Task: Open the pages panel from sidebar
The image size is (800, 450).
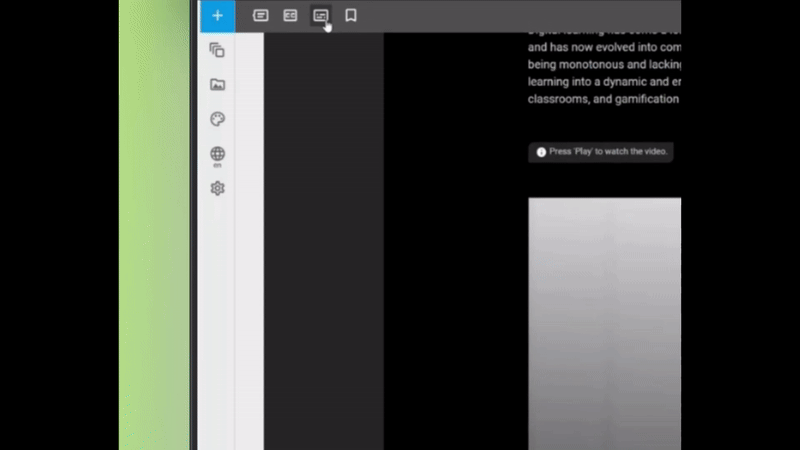Action: (217, 50)
